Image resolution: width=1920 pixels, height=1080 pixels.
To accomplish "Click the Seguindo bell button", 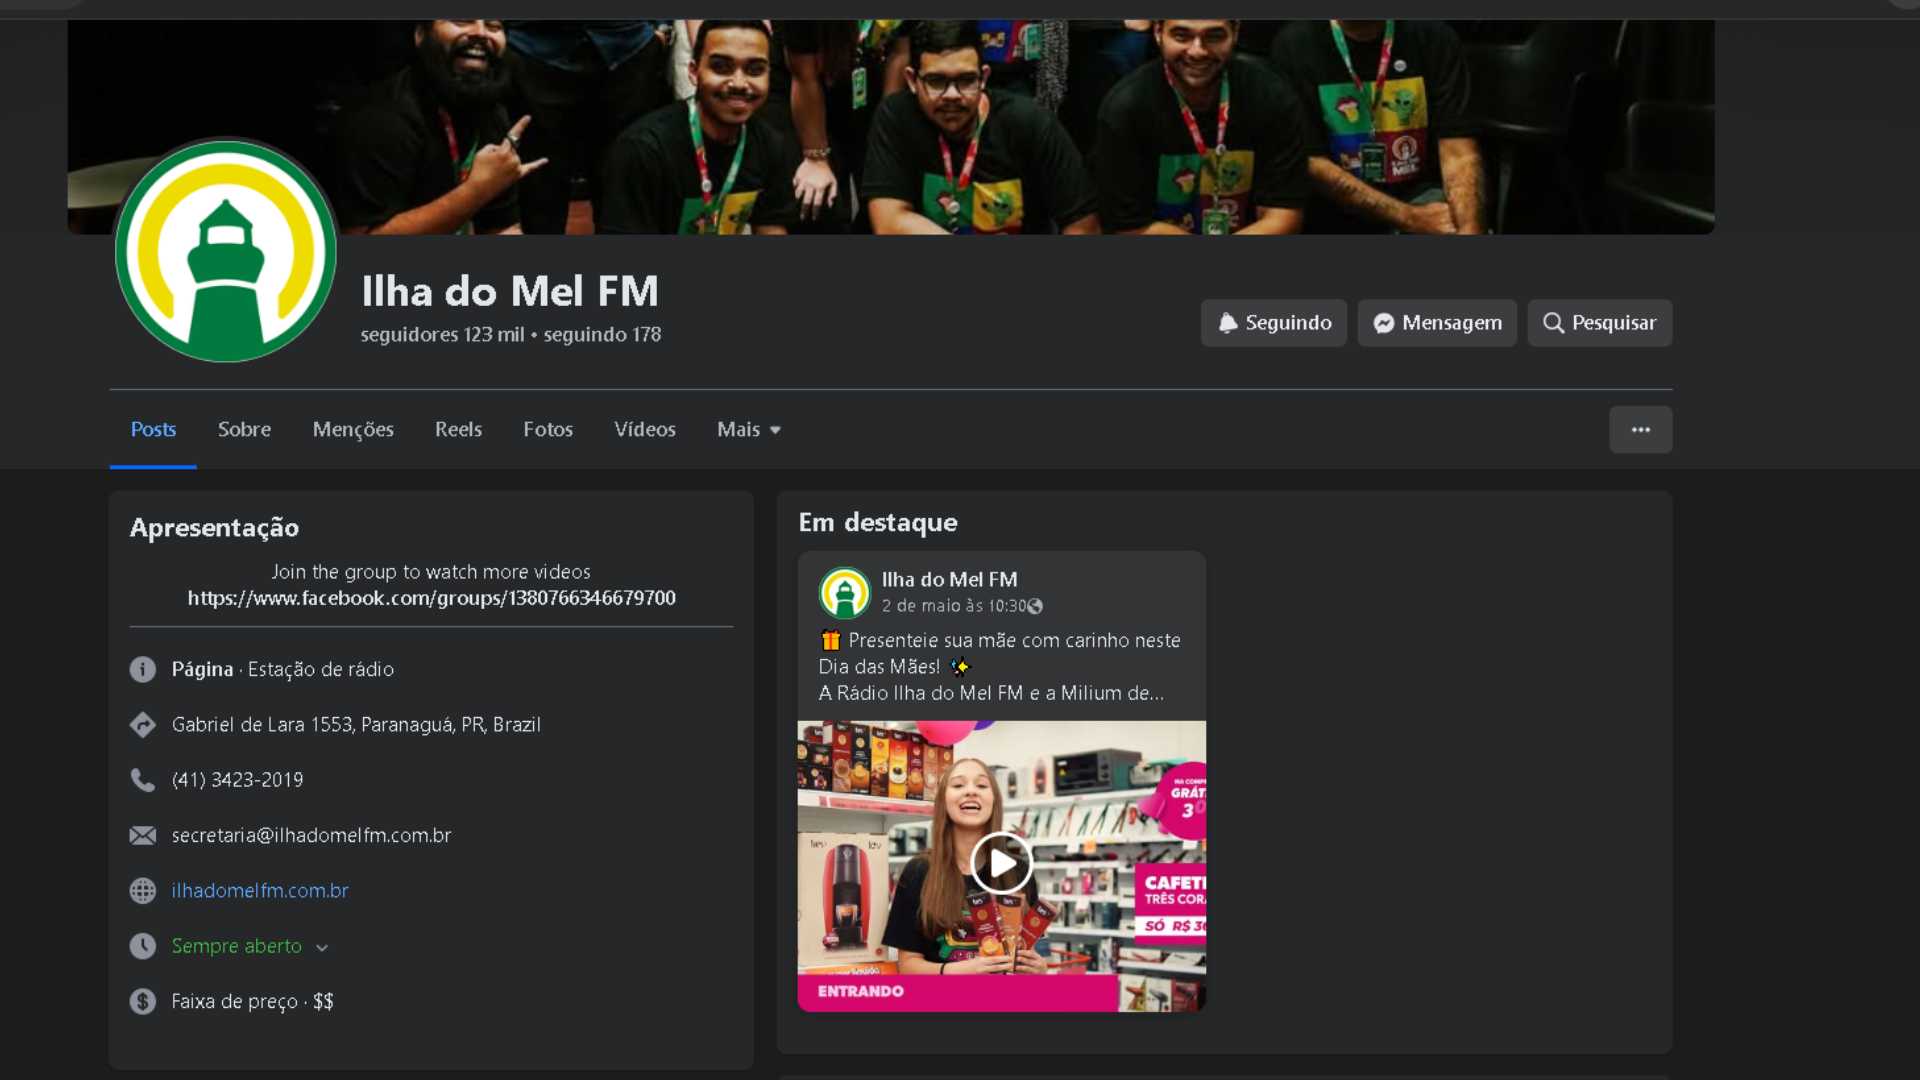I will 1273,323.
